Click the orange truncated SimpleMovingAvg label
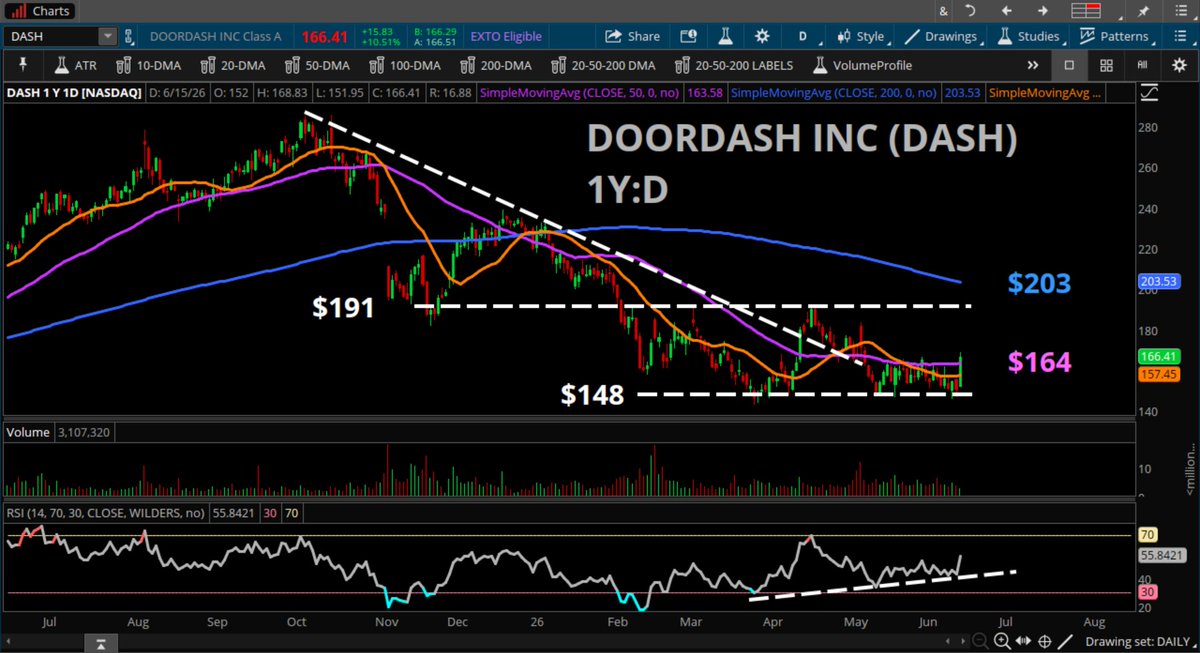 tap(1044, 93)
